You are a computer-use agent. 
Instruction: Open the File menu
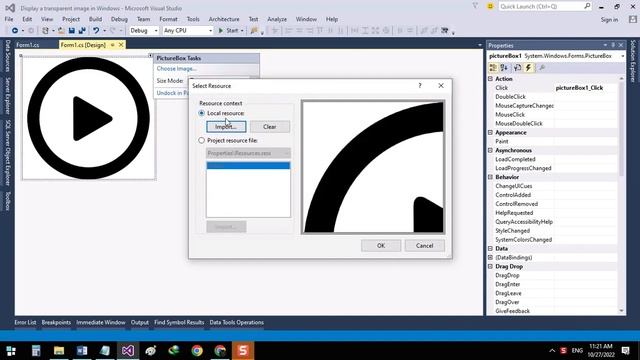coord(9,19)
